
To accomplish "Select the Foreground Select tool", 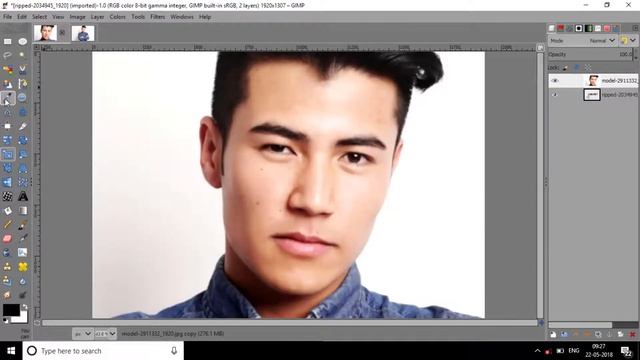I will click(7, 84).
